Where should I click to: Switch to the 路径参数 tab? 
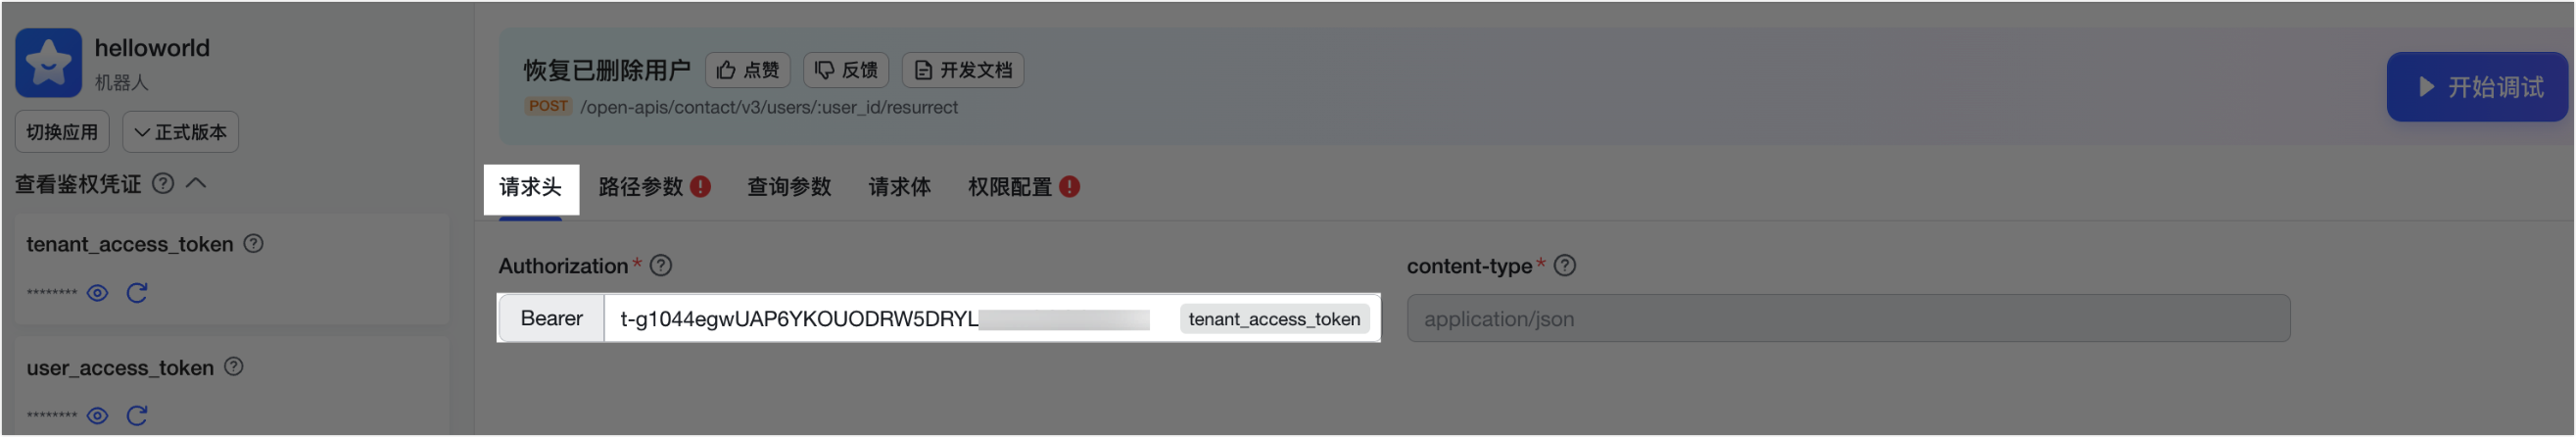653,187
